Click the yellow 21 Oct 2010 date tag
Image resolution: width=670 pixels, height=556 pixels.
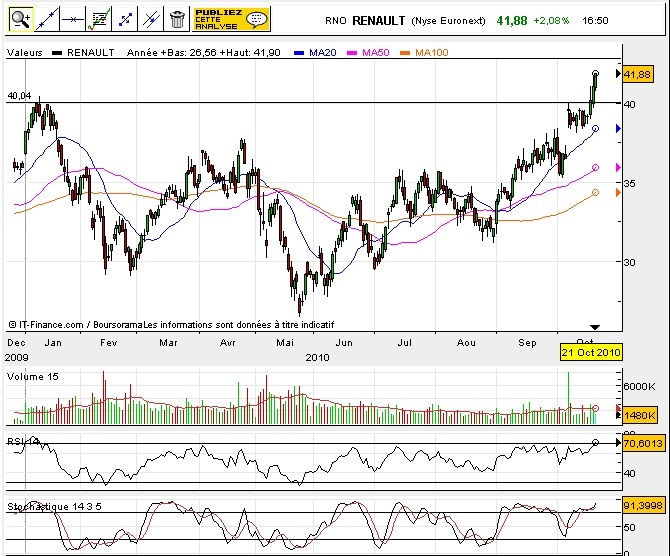(x=591, y=353)
